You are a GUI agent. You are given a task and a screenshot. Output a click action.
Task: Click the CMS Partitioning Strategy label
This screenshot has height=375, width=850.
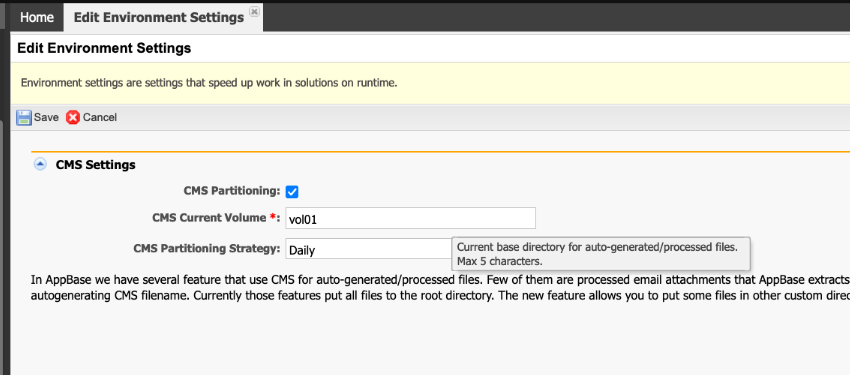(207, 249)
